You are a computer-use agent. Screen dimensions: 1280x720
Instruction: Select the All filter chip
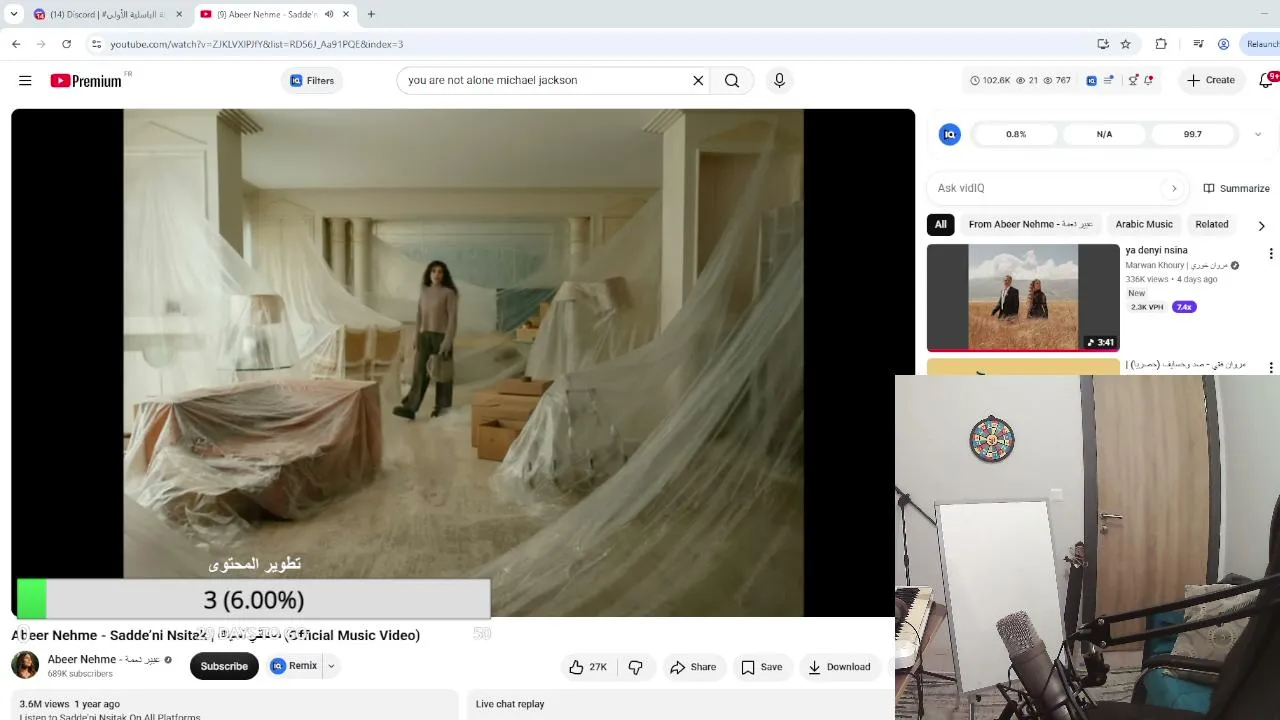coord(940,224)
